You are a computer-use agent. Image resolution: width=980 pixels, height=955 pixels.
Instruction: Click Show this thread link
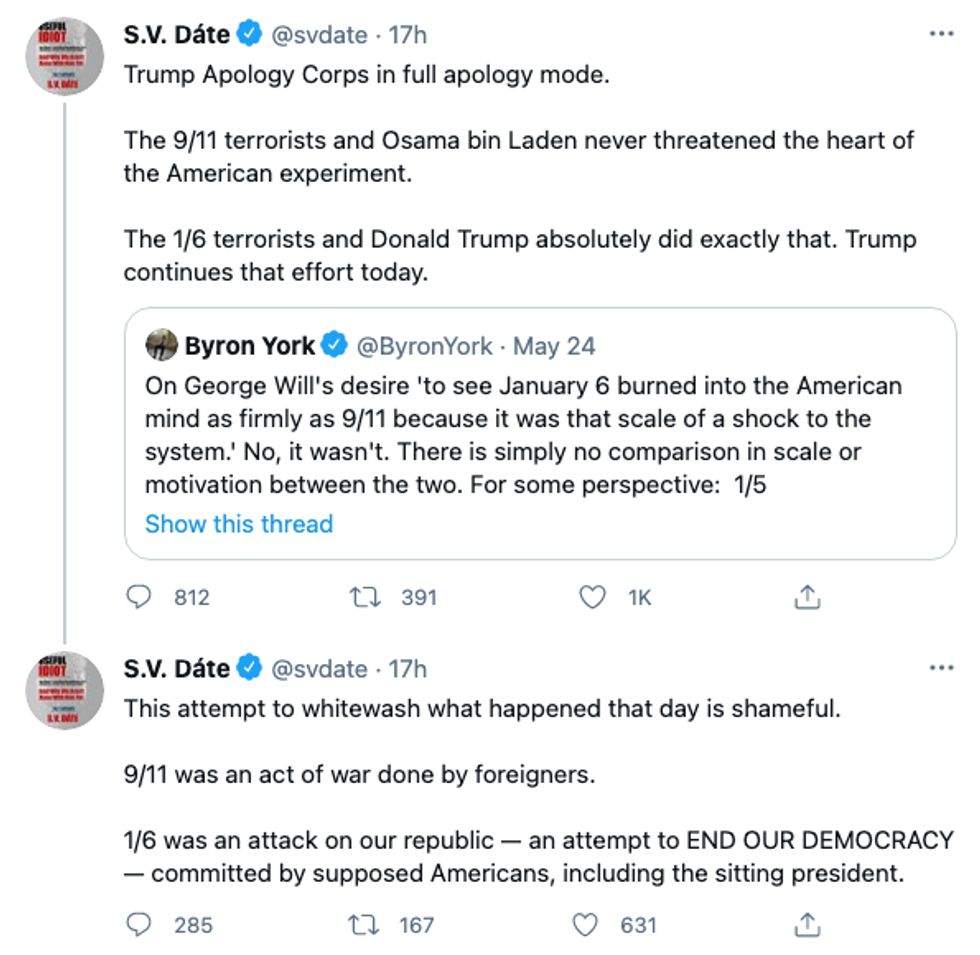pos(238,524)
